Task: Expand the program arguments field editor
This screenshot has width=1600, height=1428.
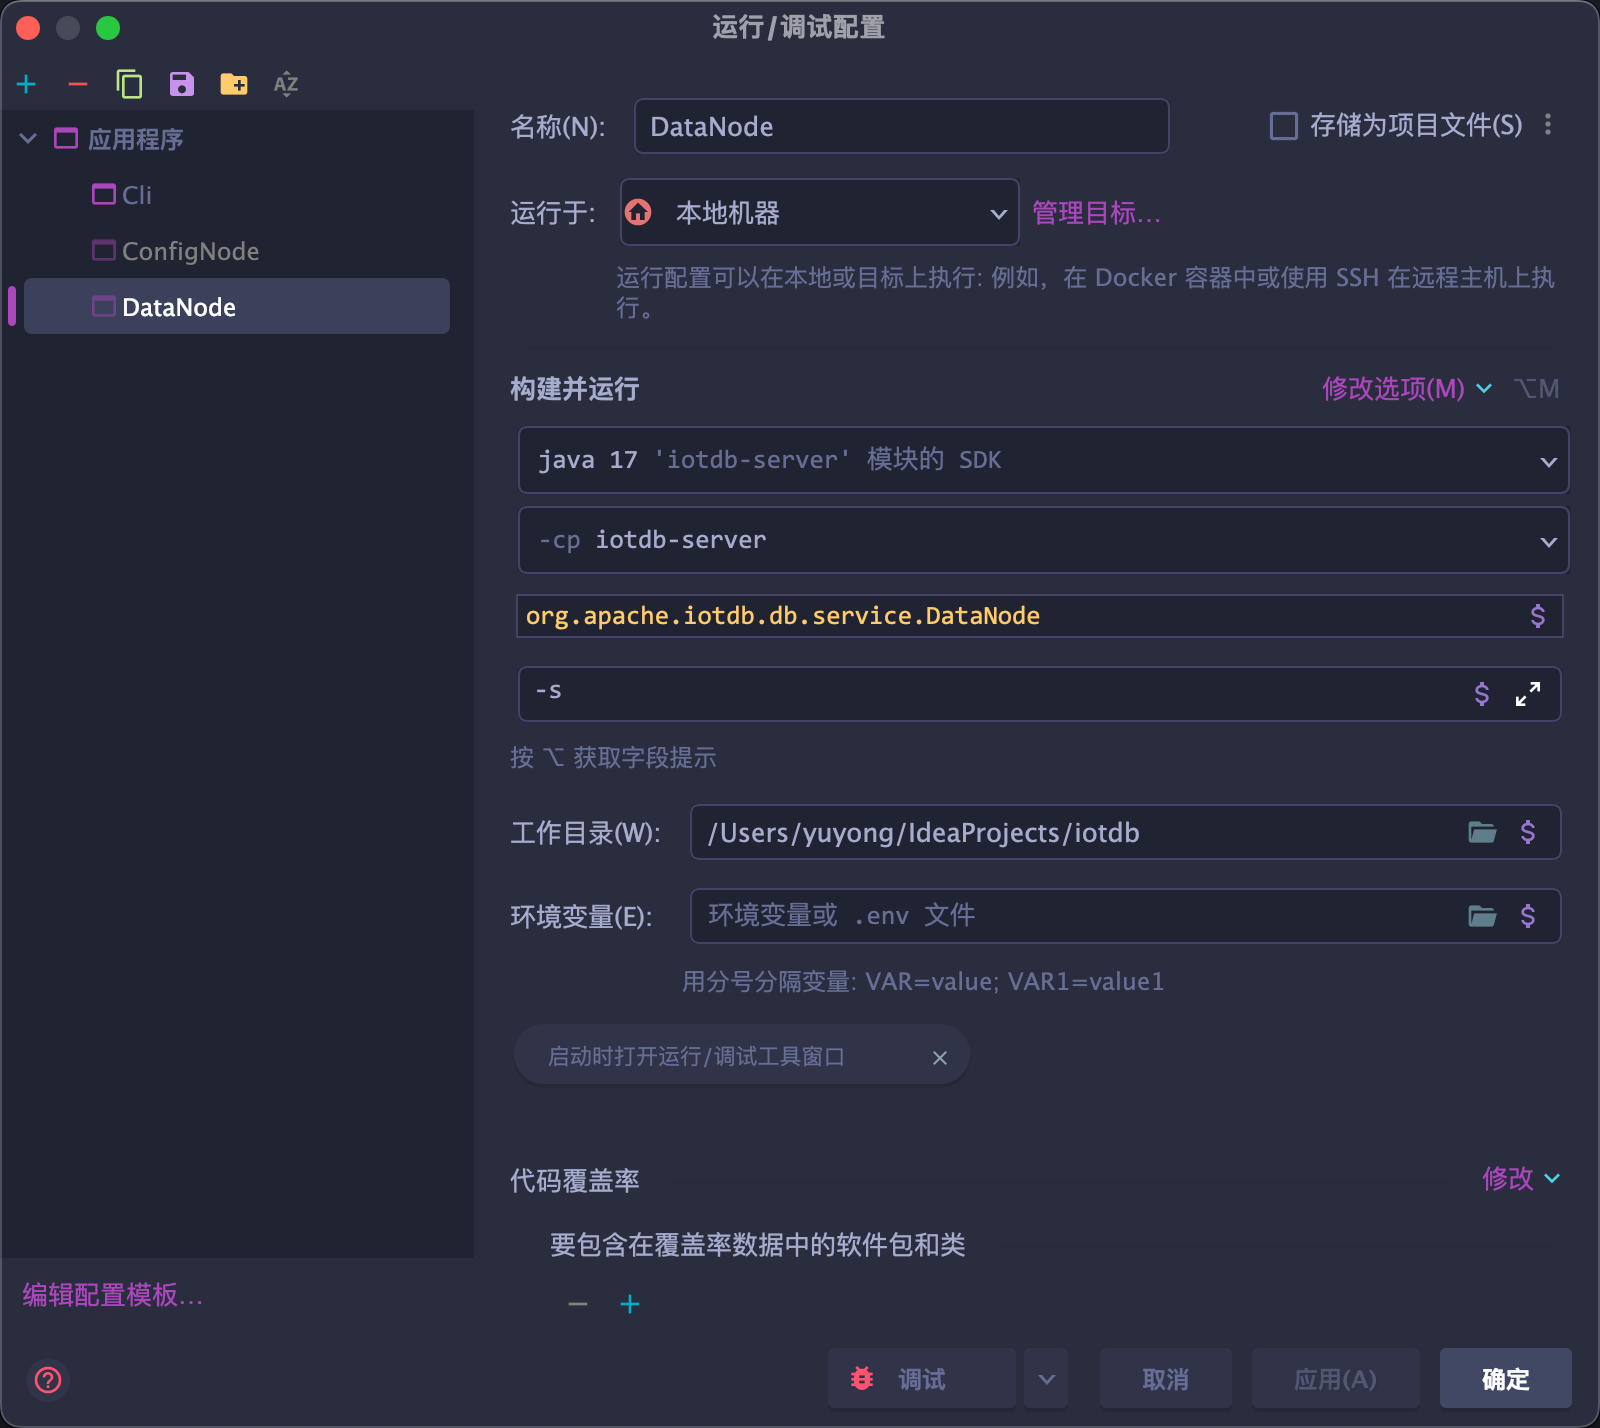Action: click(x=1527, y=694)
